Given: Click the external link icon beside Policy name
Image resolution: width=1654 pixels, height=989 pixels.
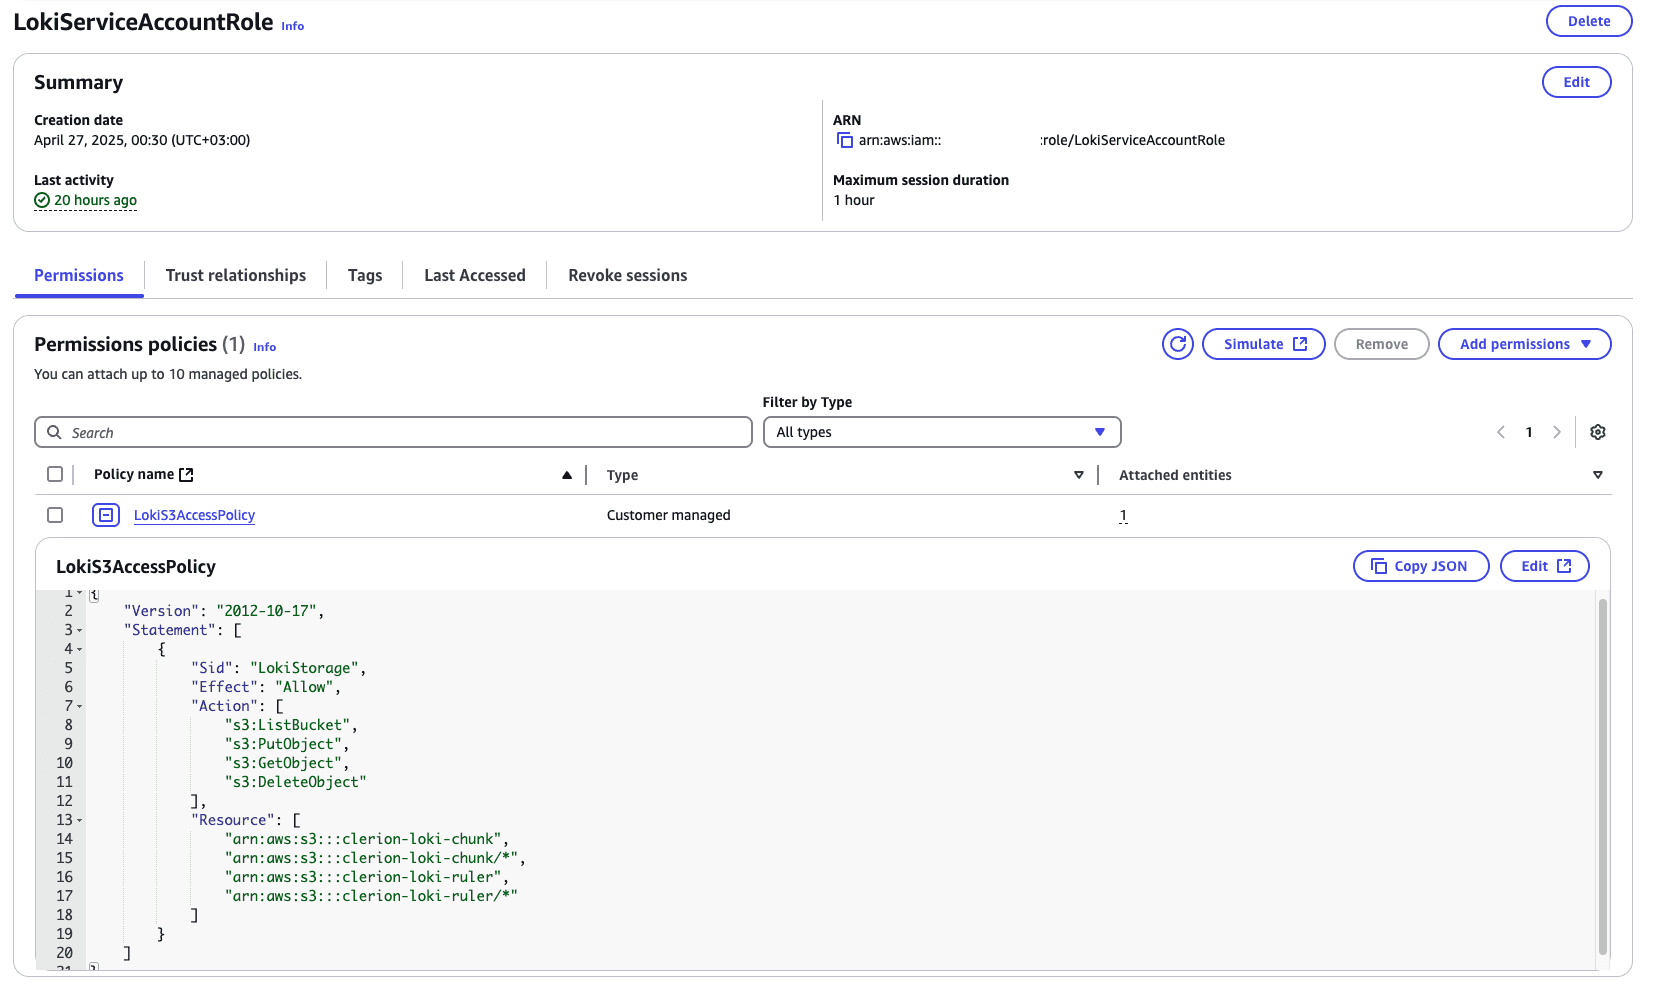Looking at the screenshot, I should [186, 475].
